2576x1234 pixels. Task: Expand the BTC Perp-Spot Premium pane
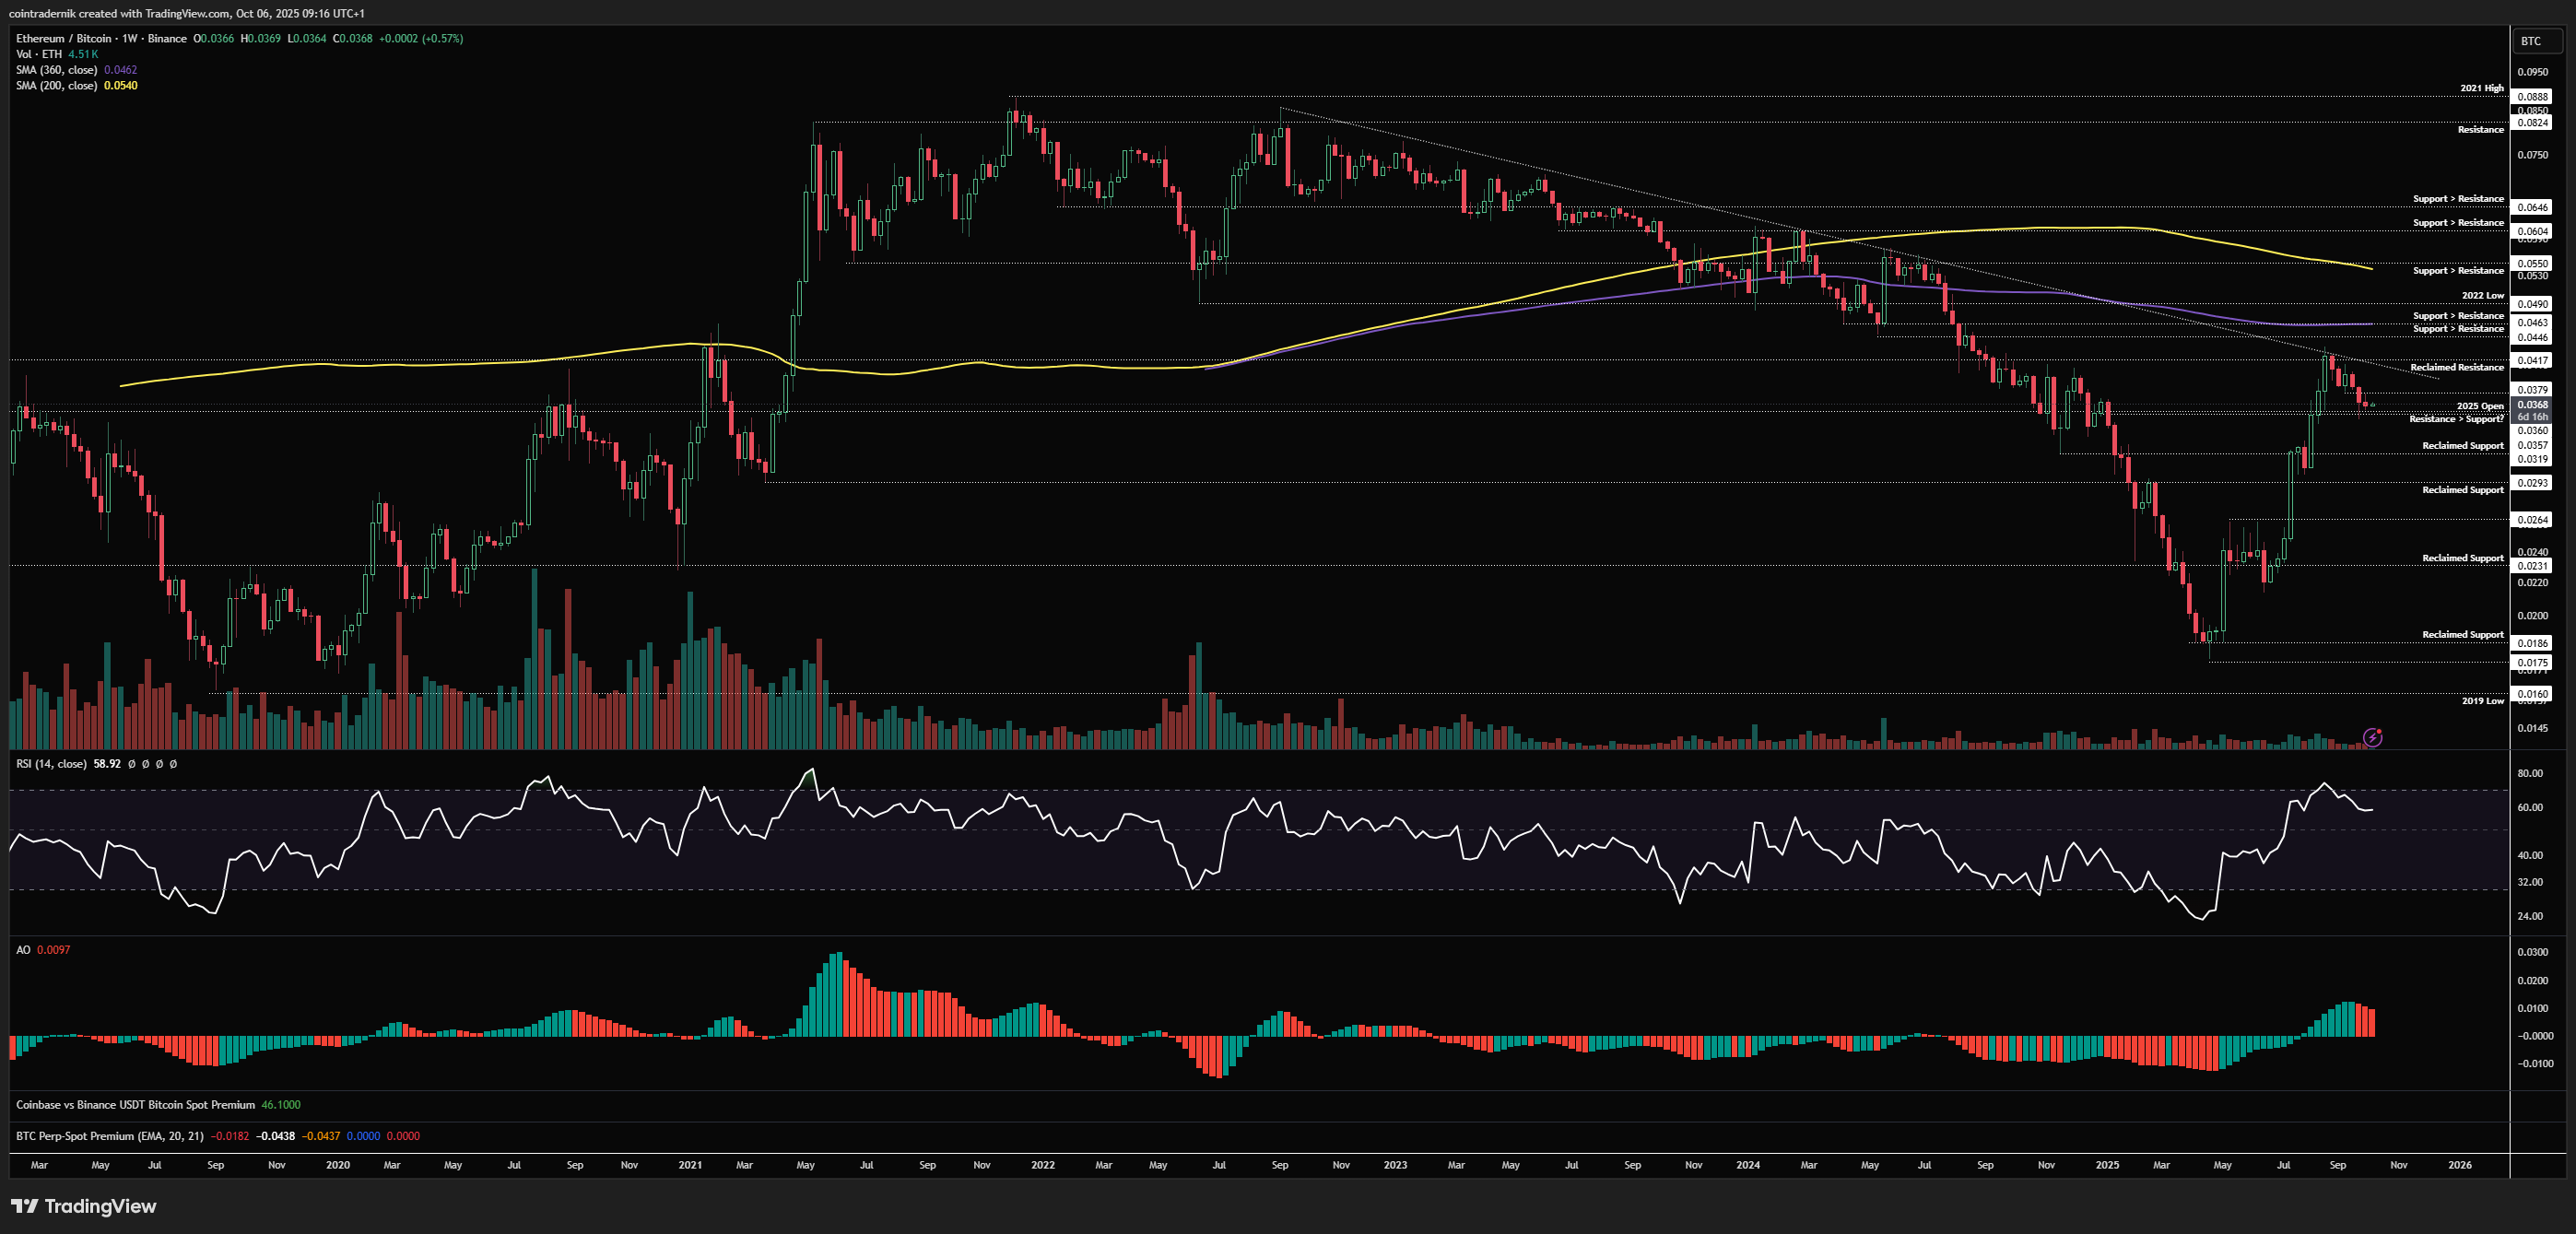[x=109, y=1136]
